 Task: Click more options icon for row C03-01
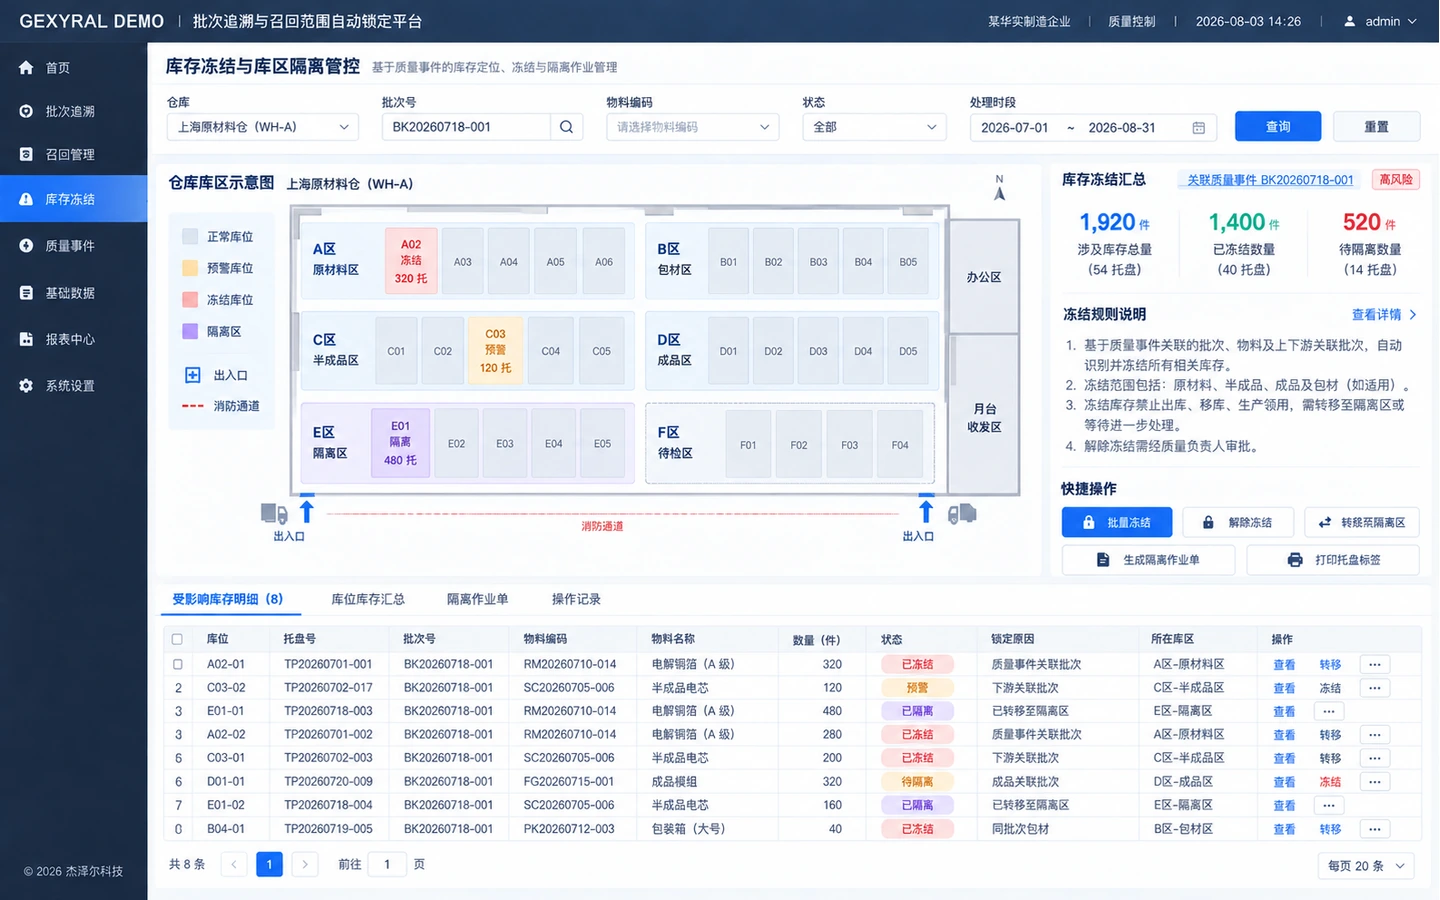click(x=1375, y=758)
